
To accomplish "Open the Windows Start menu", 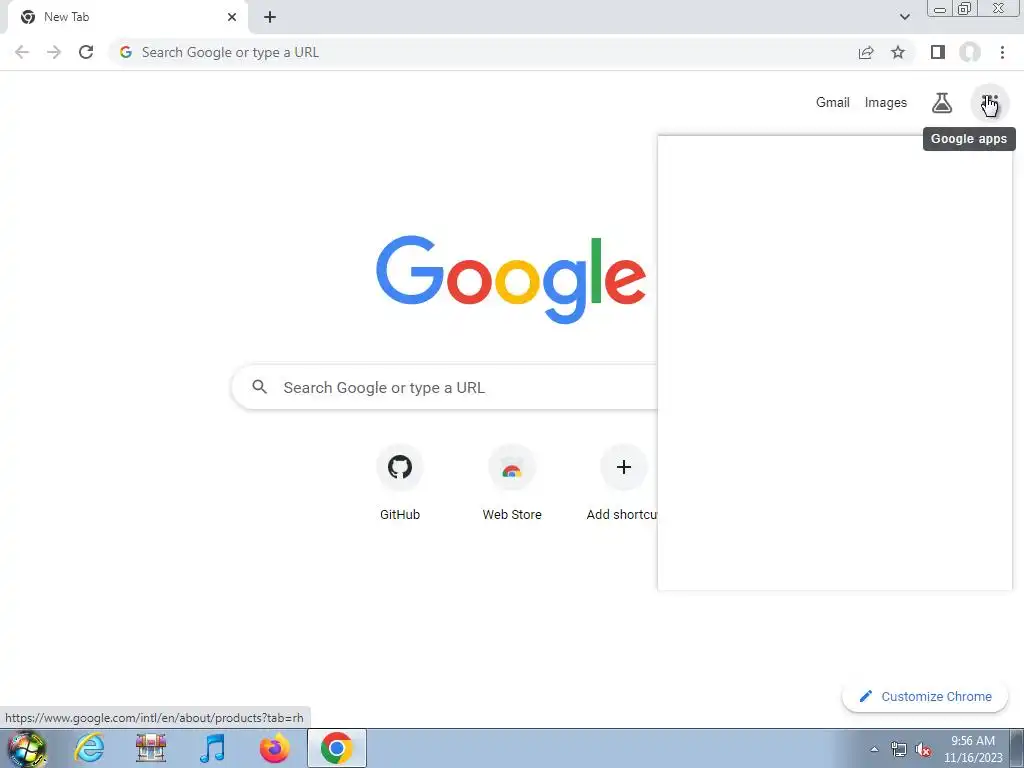I will pyautogui.click(x=27, y=748).
